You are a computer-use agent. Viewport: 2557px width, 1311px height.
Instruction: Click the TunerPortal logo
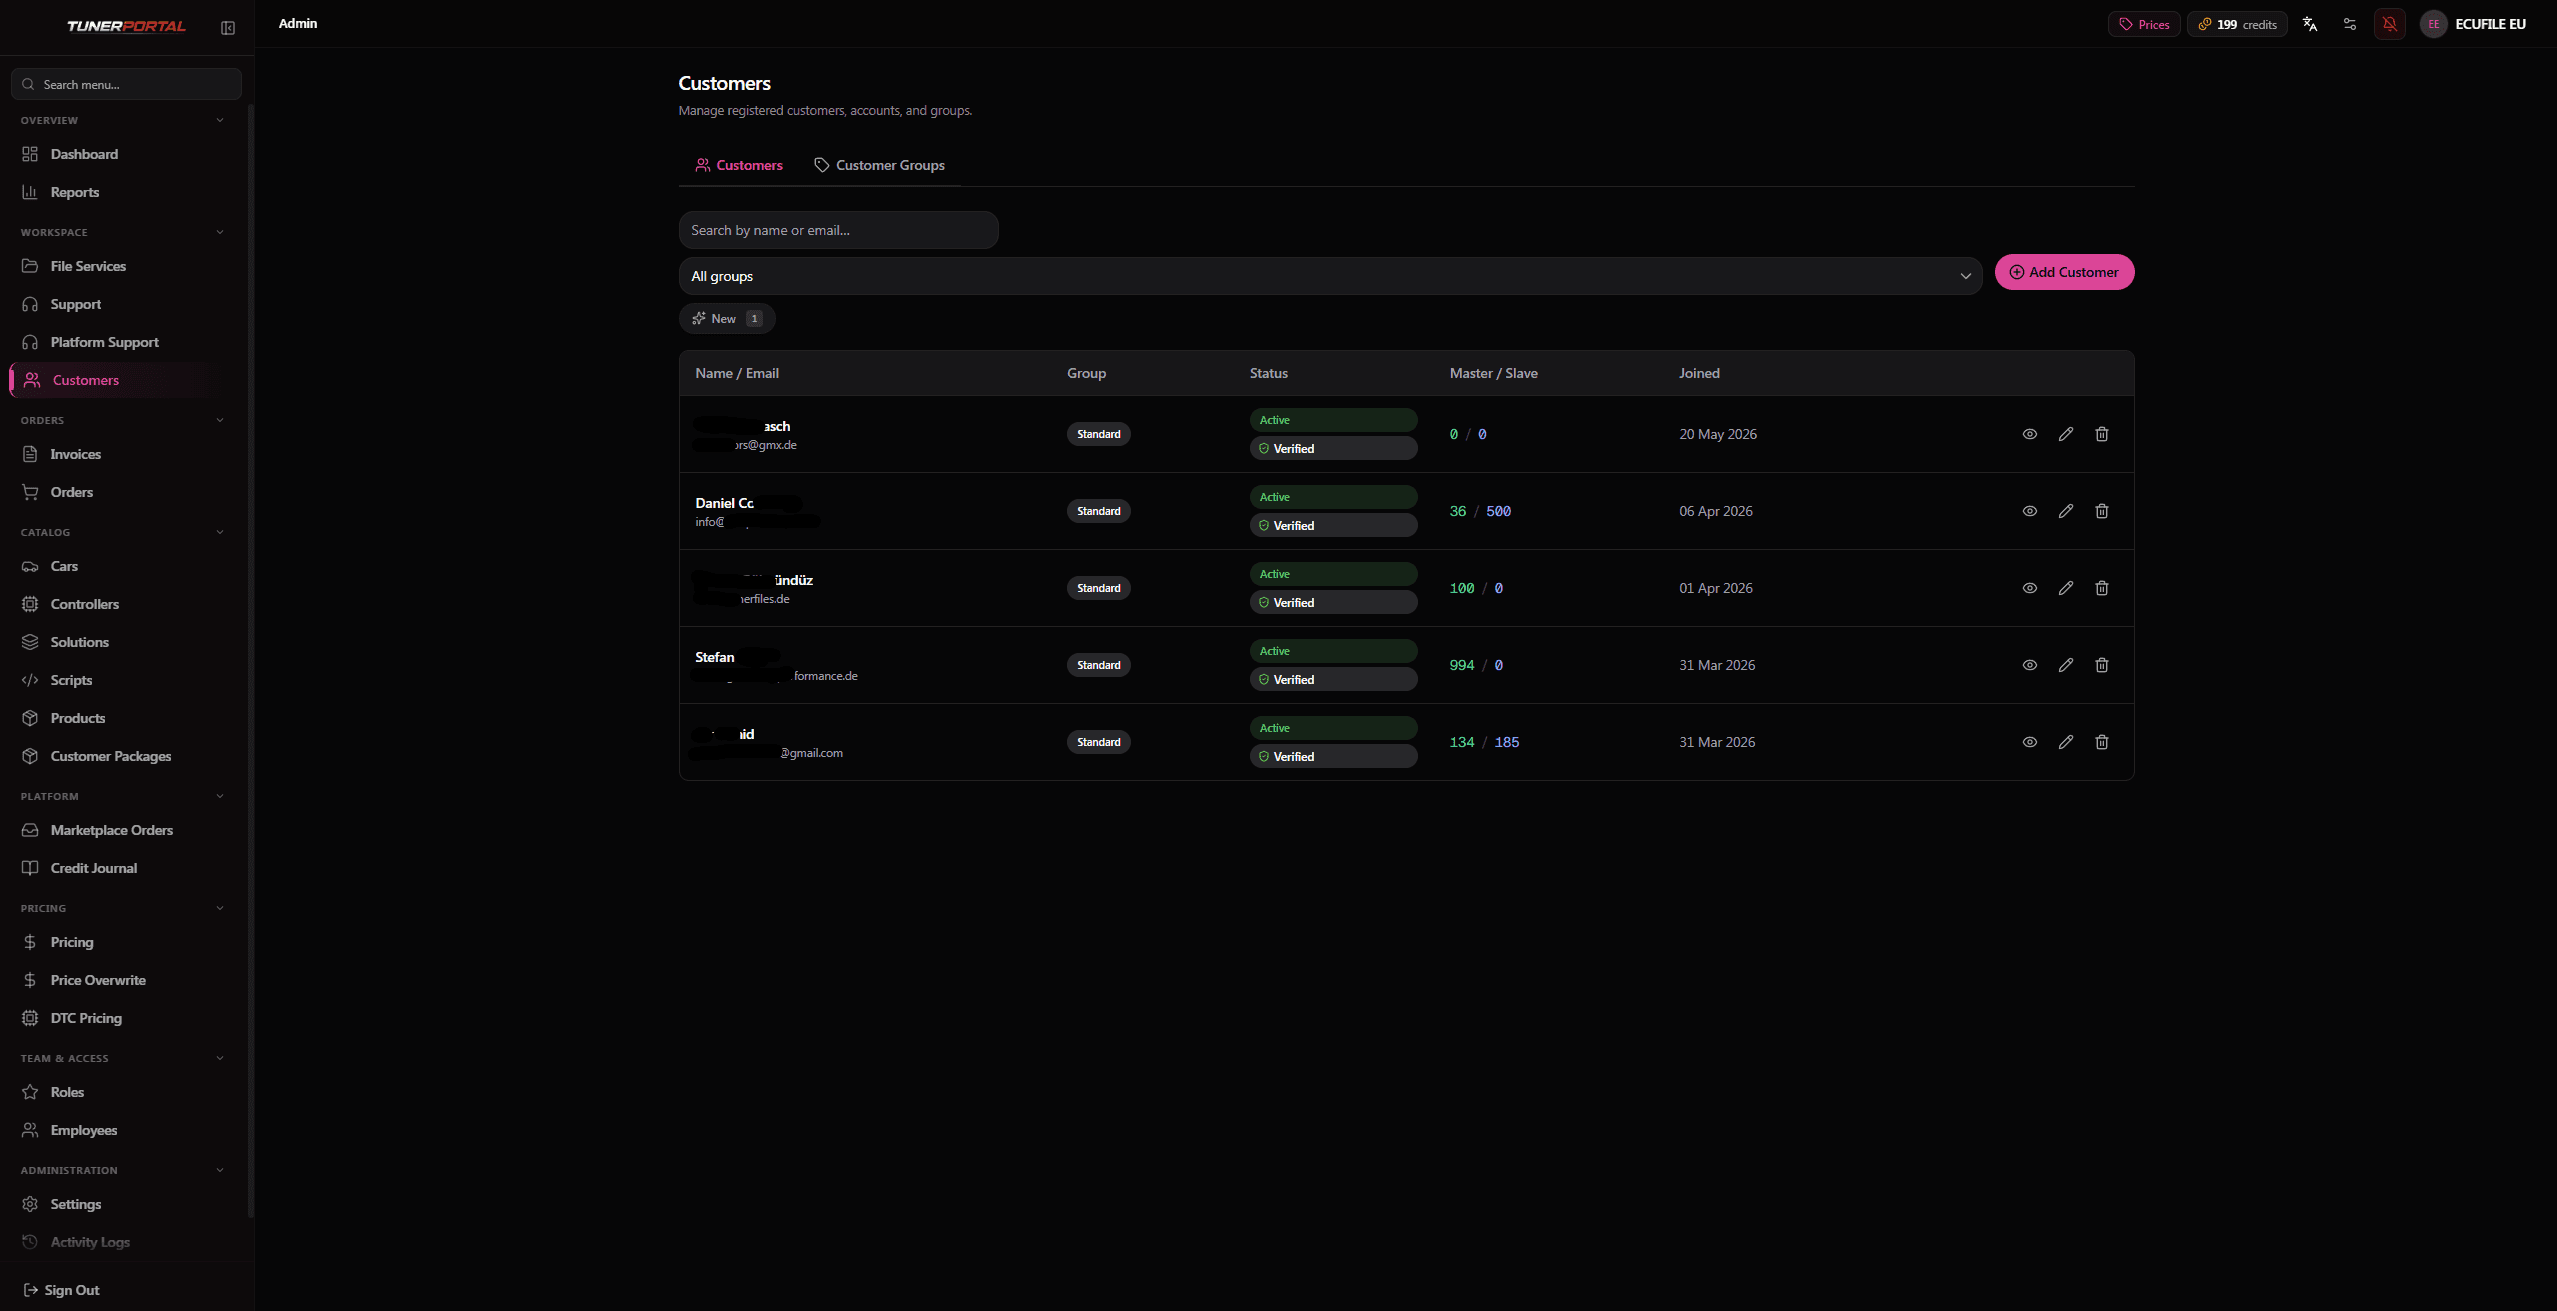point(126,26)
